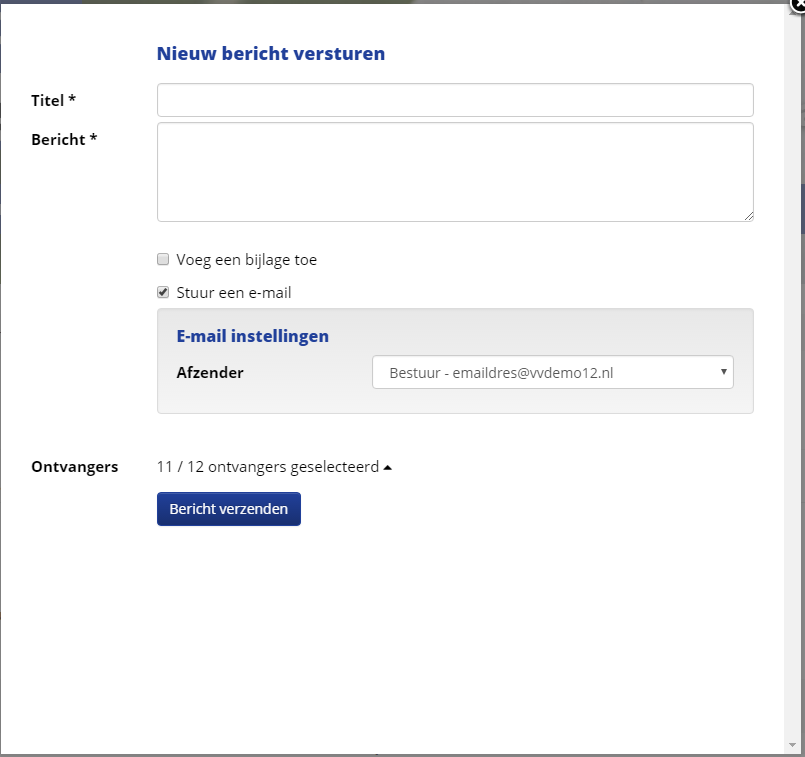805x757 pixels.
Task: Click the triangle arrow beside ontvangers geselecteerd
Action: tap(388, 467)
